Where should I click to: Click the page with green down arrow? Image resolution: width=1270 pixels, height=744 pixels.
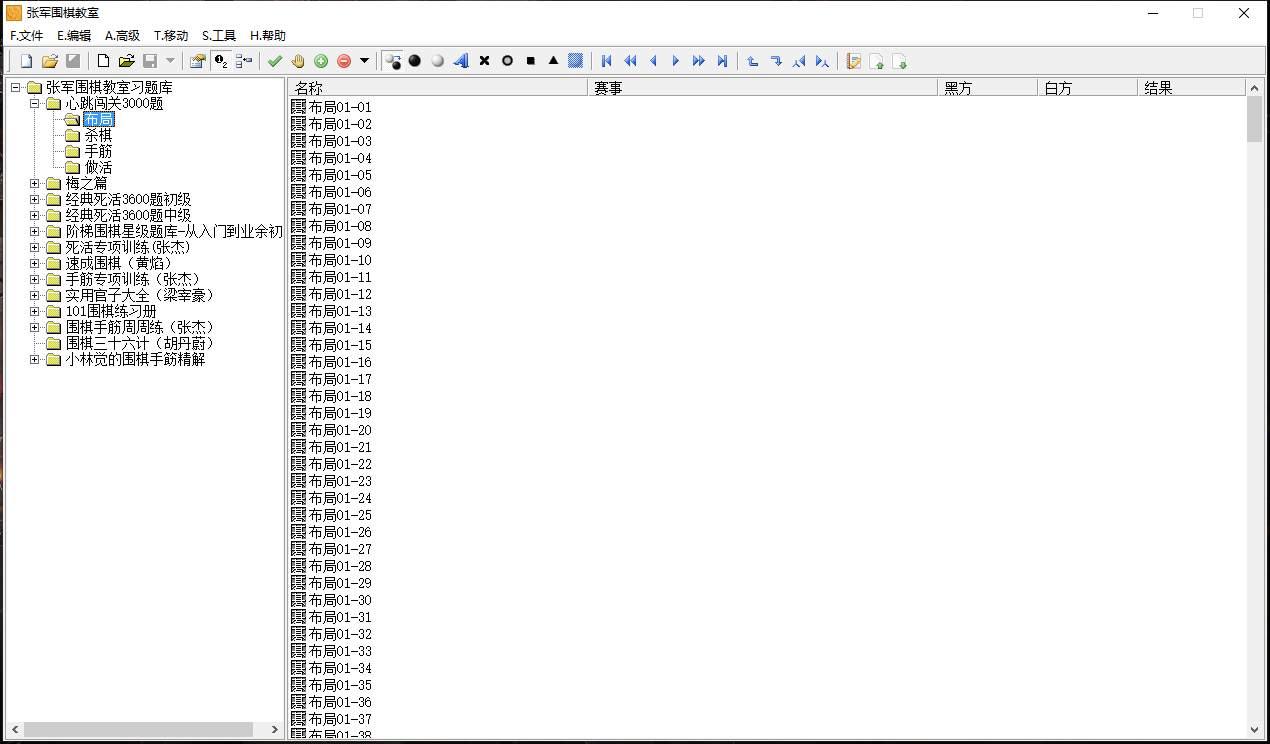(900, 61)
